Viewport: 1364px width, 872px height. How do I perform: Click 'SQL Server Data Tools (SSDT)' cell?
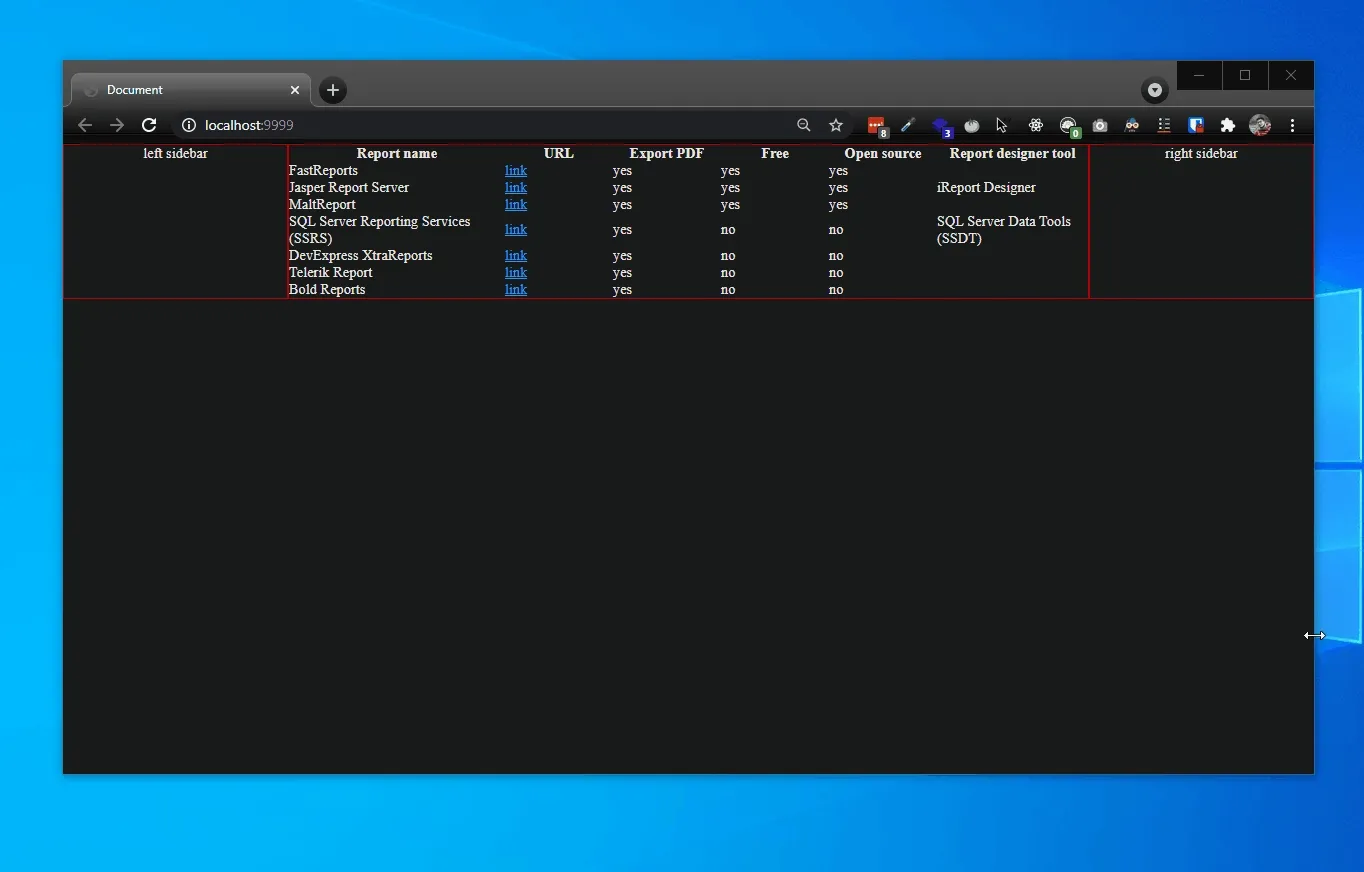point(1004,230)
